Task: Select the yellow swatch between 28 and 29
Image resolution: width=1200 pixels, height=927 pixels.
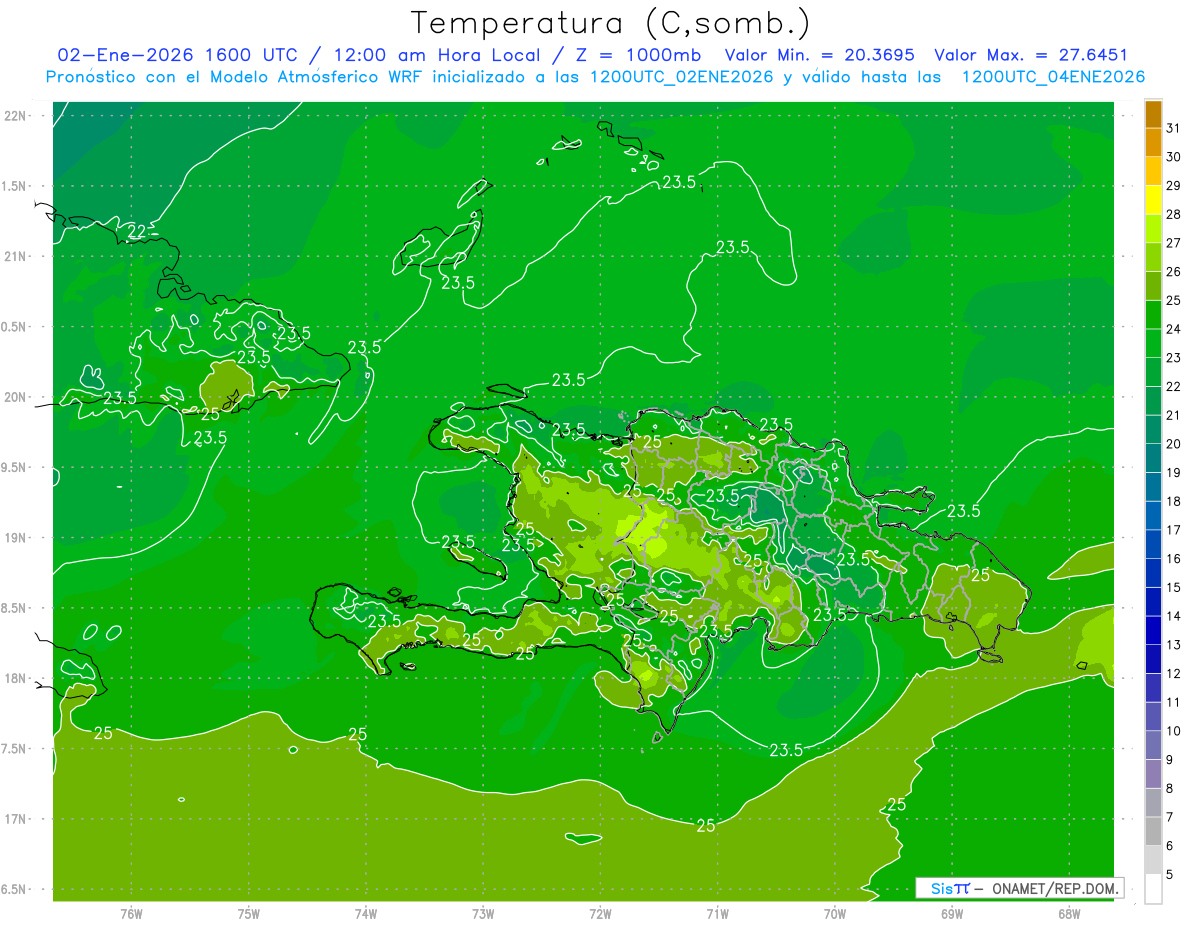Action: 1153,200
